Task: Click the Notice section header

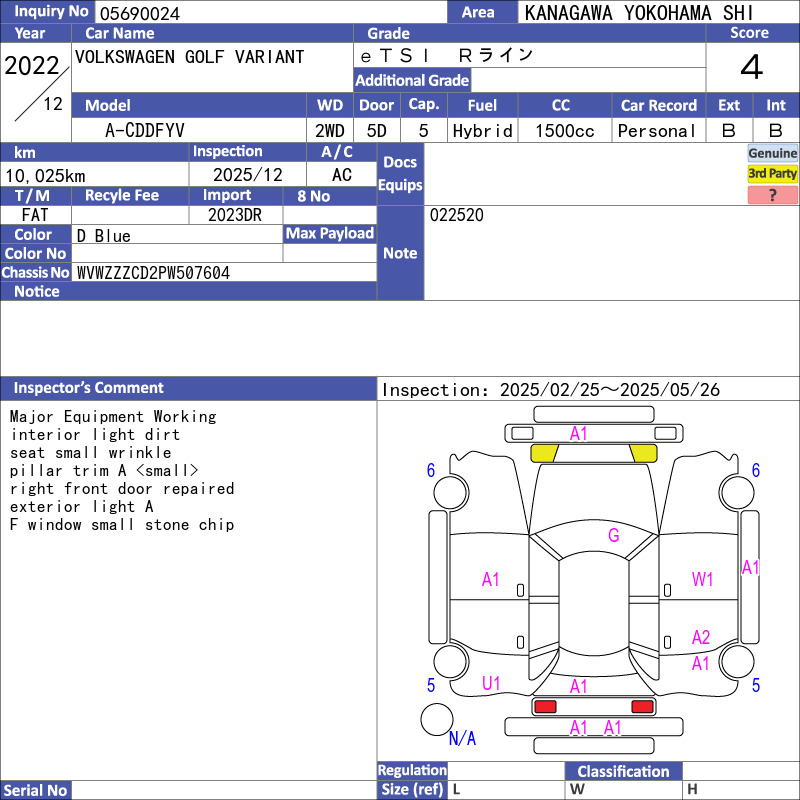Action: pyautogui.click(x=37, y=292)
